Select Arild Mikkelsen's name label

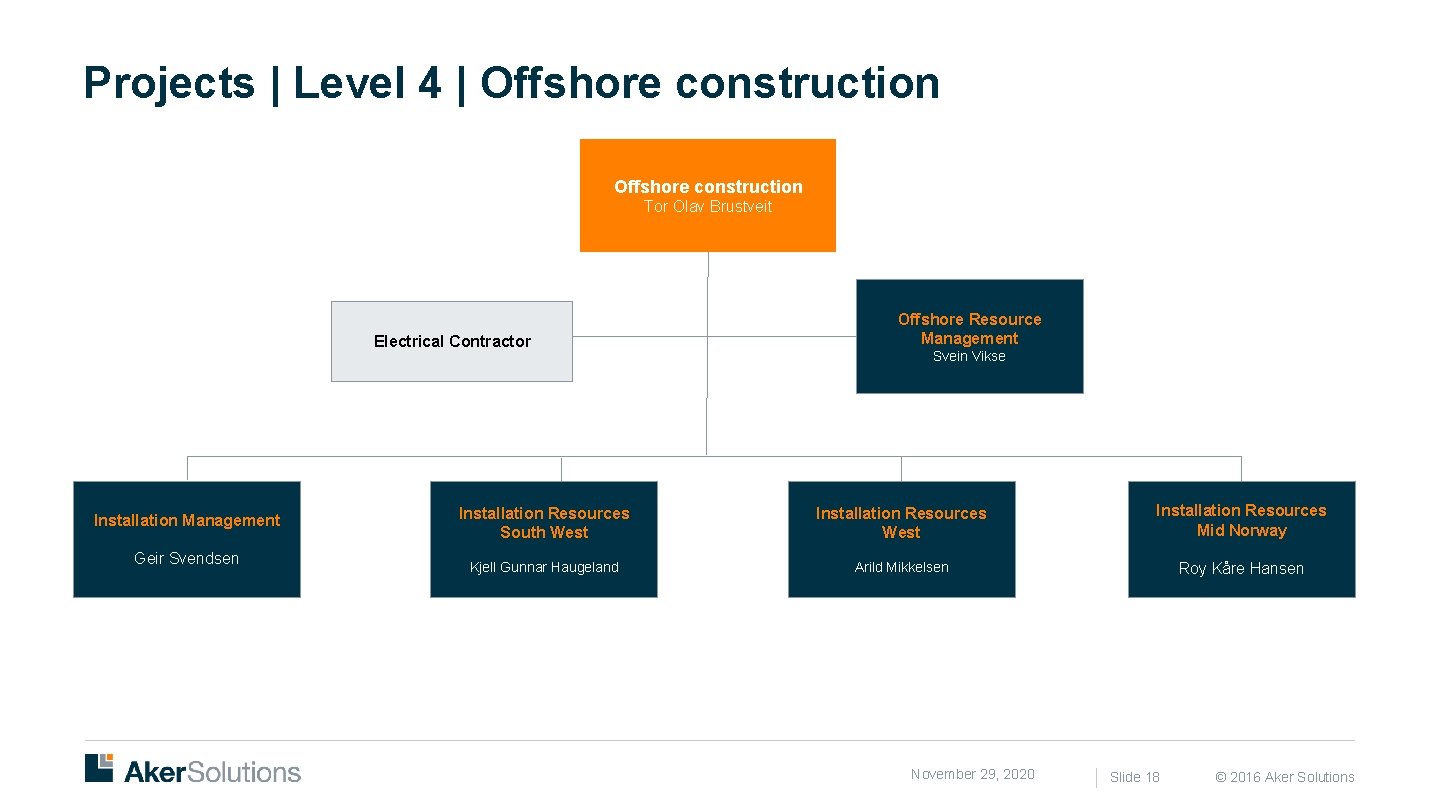pyautogui.click(x=900, y=566)
